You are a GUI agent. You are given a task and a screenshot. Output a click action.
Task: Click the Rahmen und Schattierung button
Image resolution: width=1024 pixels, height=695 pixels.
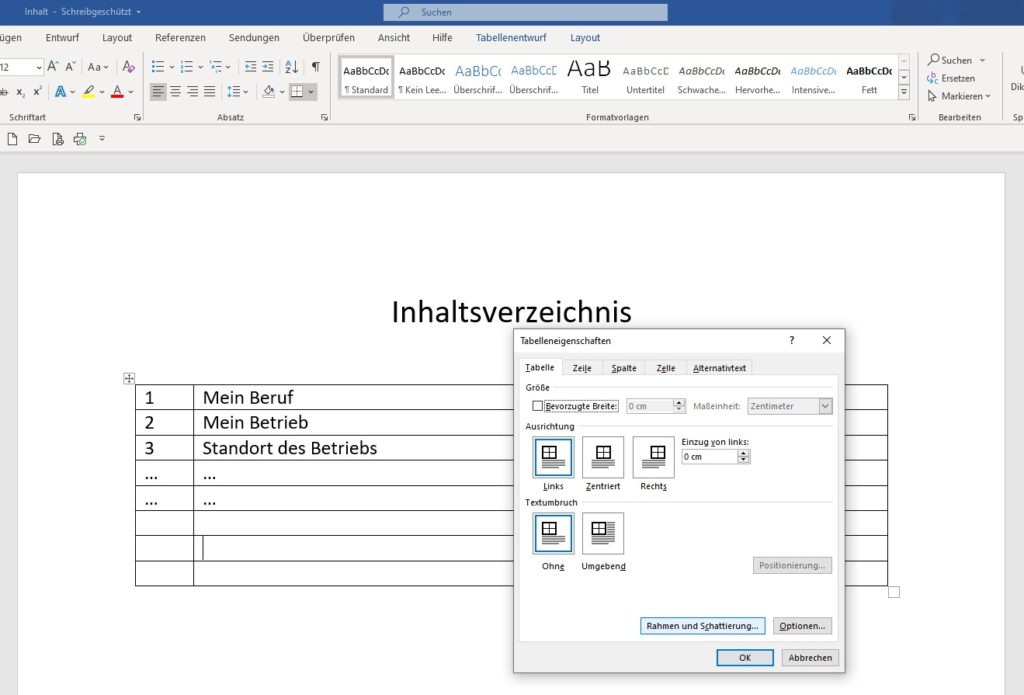point(702,626)
